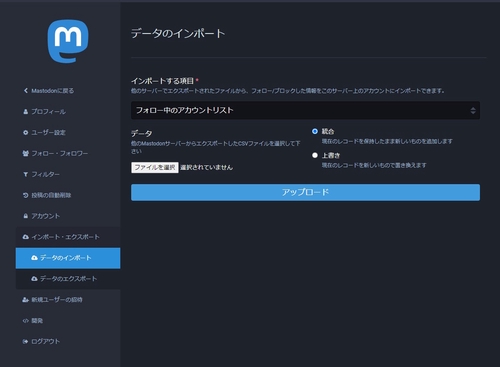500x367 pixels.
Task: Open データのエクスポート submenu item
Action: (68, 279)
